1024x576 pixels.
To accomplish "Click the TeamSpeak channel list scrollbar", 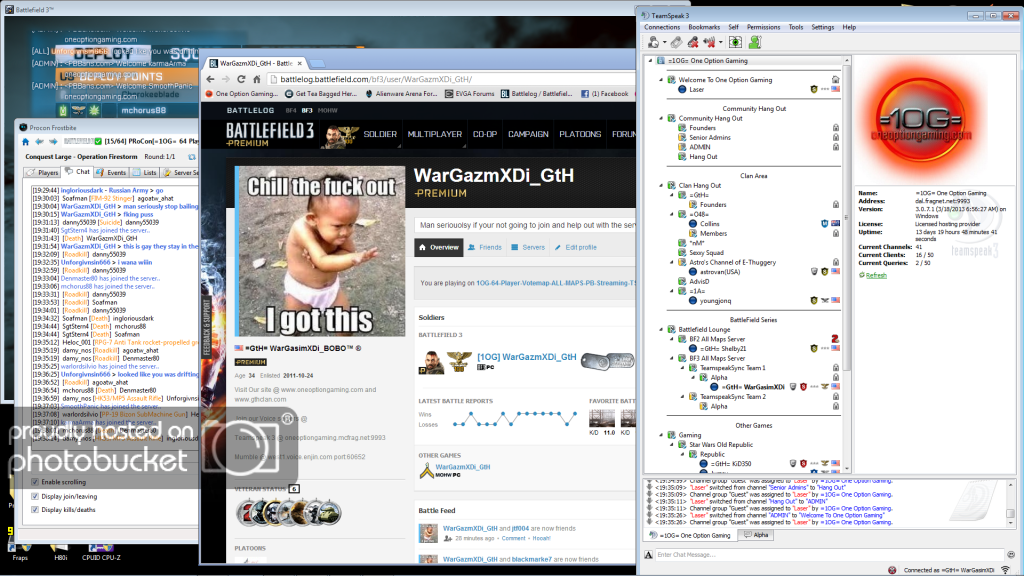I will pyautogui.click(x=846, y=250).
